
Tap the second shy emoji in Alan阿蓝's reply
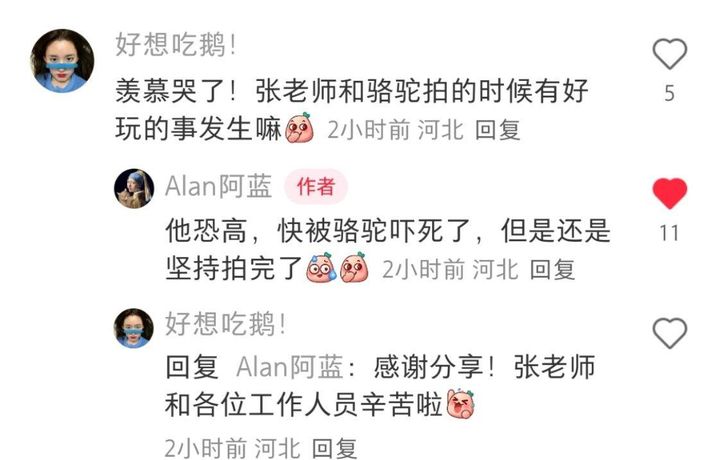point(354,267)
